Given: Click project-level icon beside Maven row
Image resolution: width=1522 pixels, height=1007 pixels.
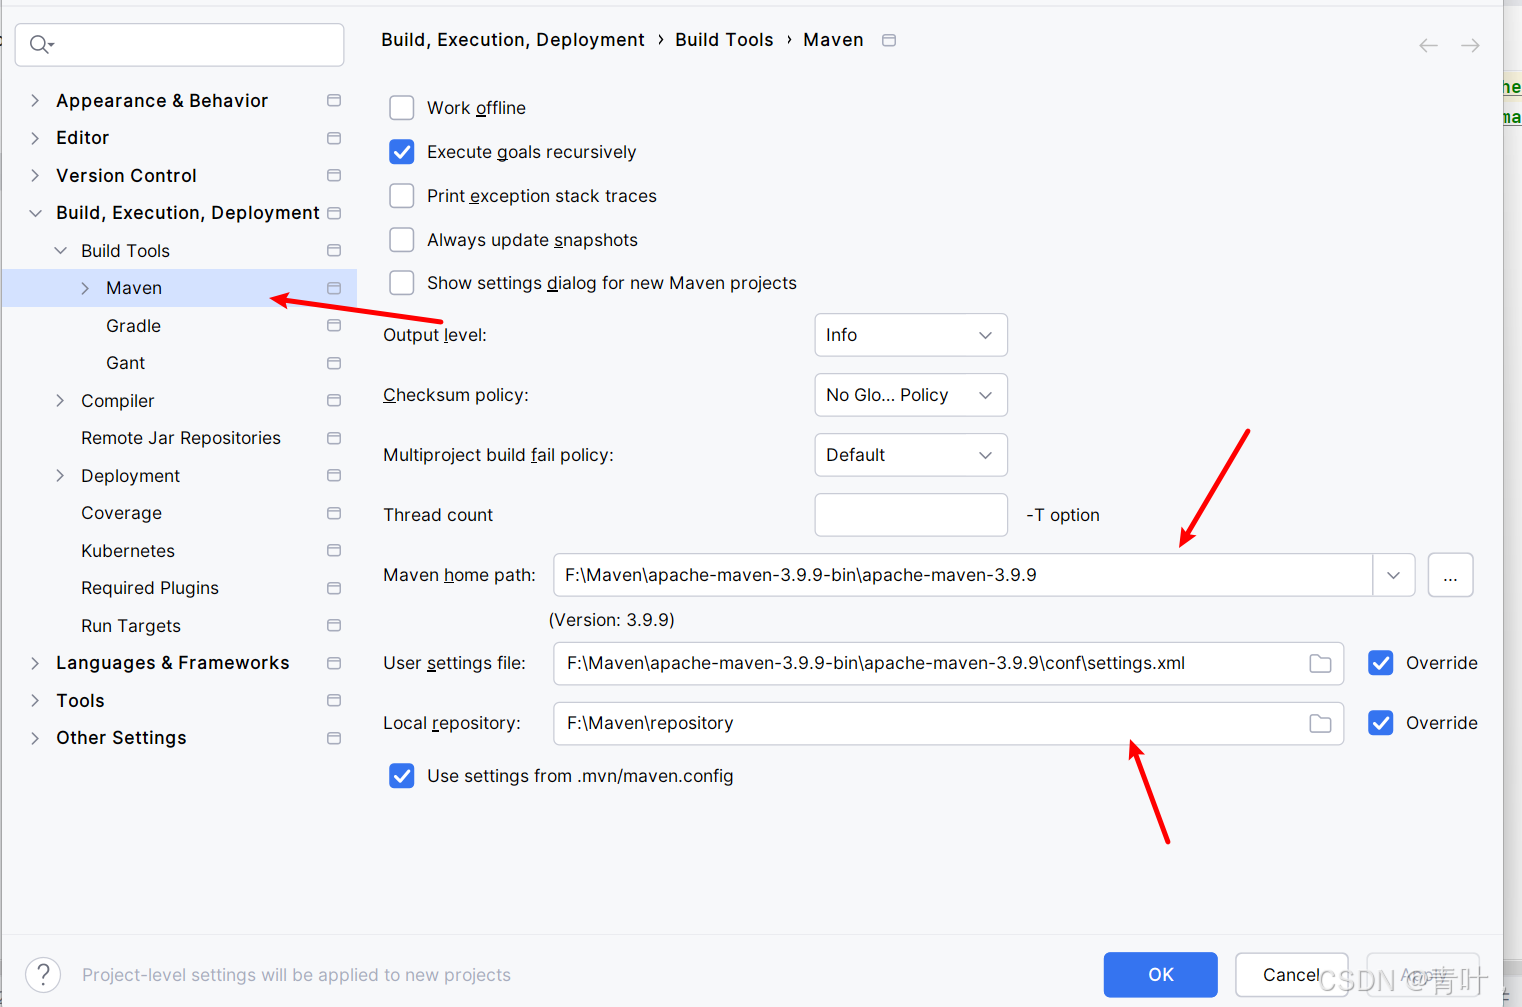Looking at the screenshot, I should coord(334,288).
